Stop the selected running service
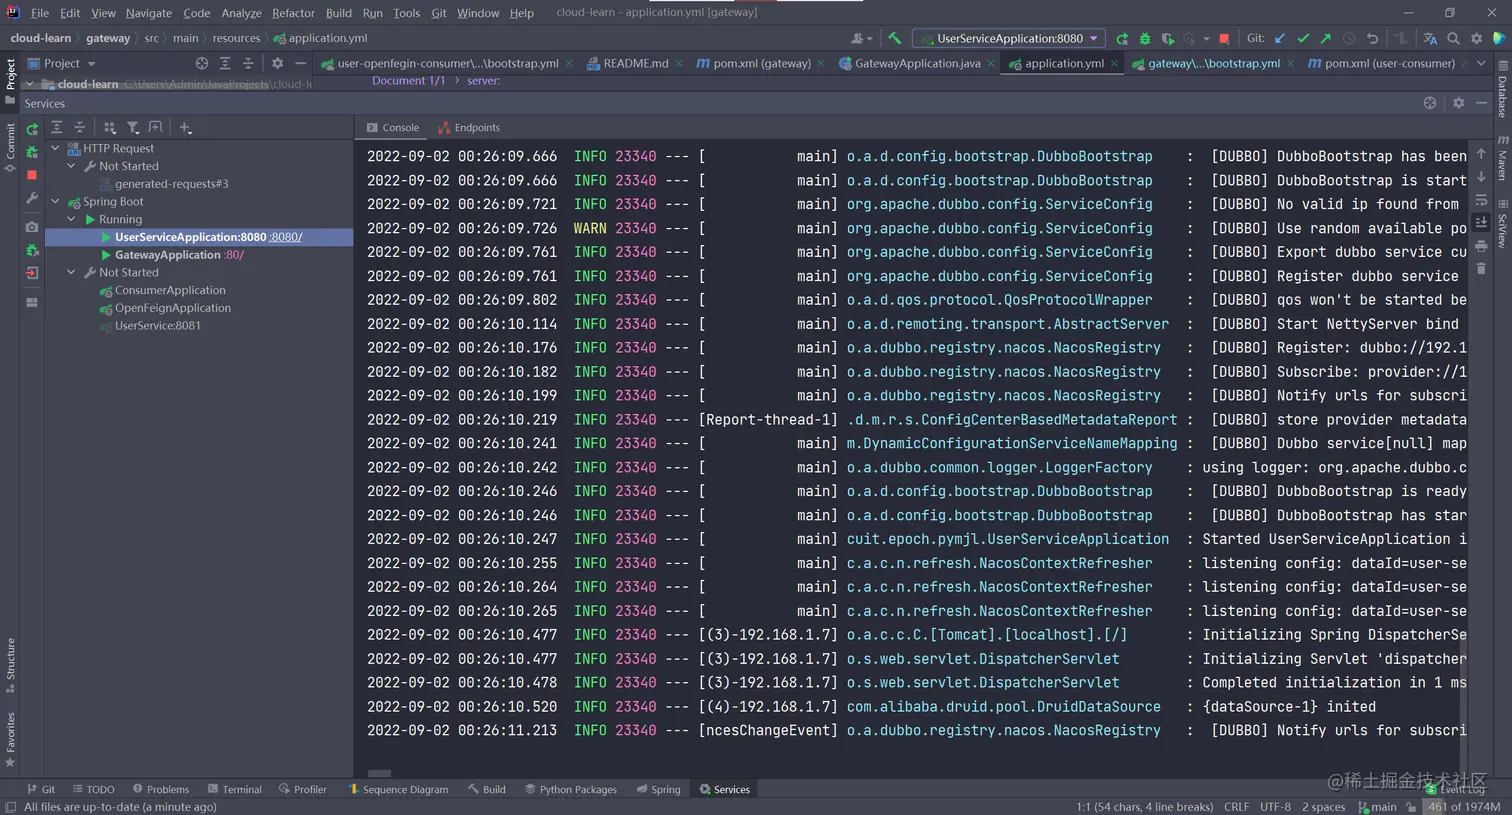The image size is (1512, 815). coord(32,175)
